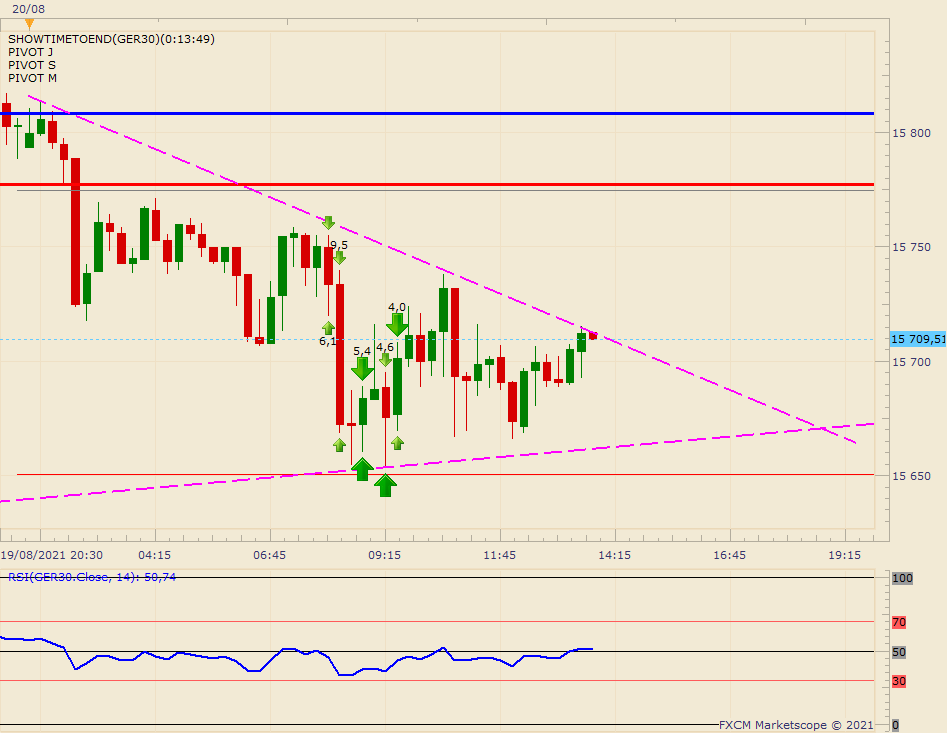Click the small down arrow just below 9,5 label
Screen dimensions: 947x733
coord(339,258)
